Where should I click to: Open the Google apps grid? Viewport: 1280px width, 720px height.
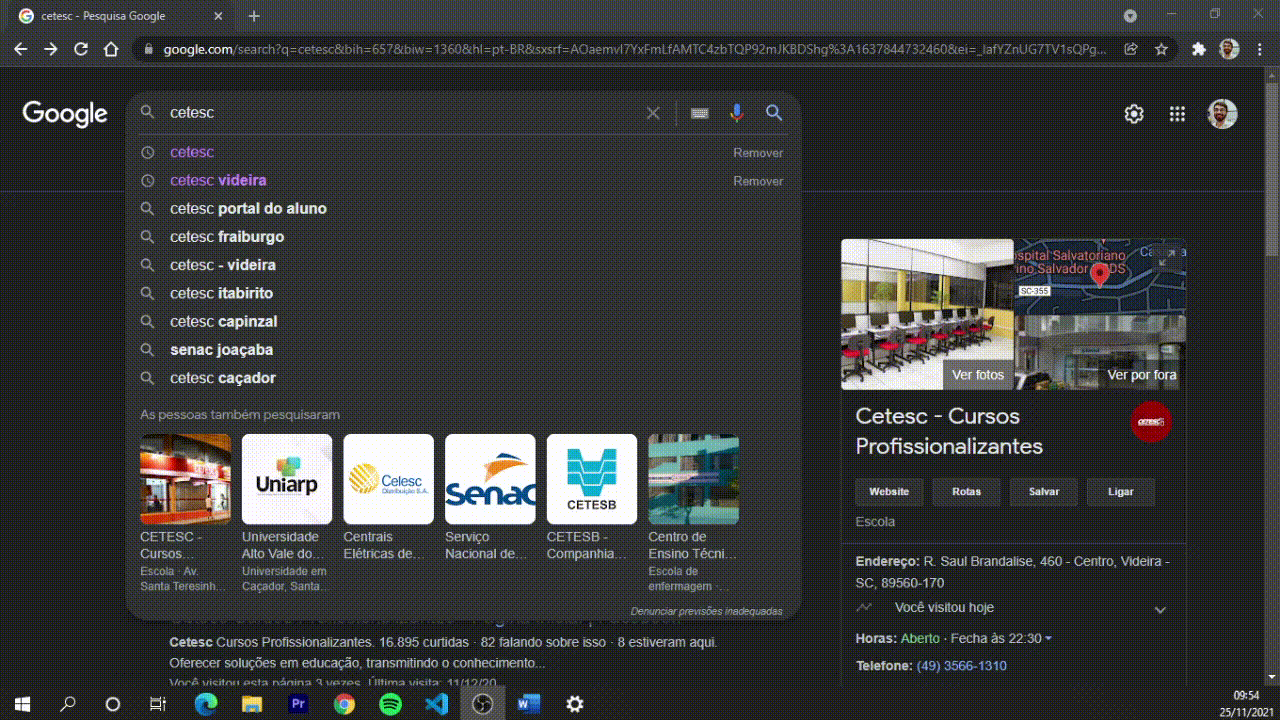(x=1177, y=114)
